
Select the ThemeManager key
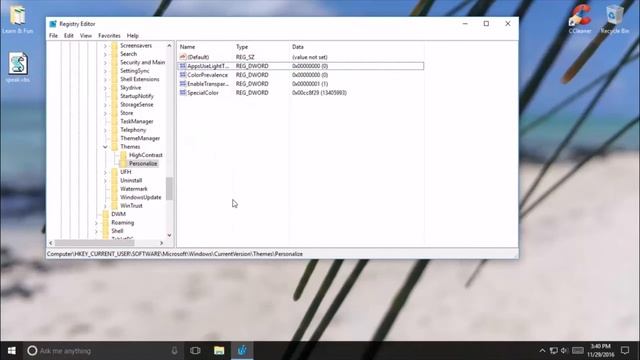pyautogui.click(x=140, y=138)
